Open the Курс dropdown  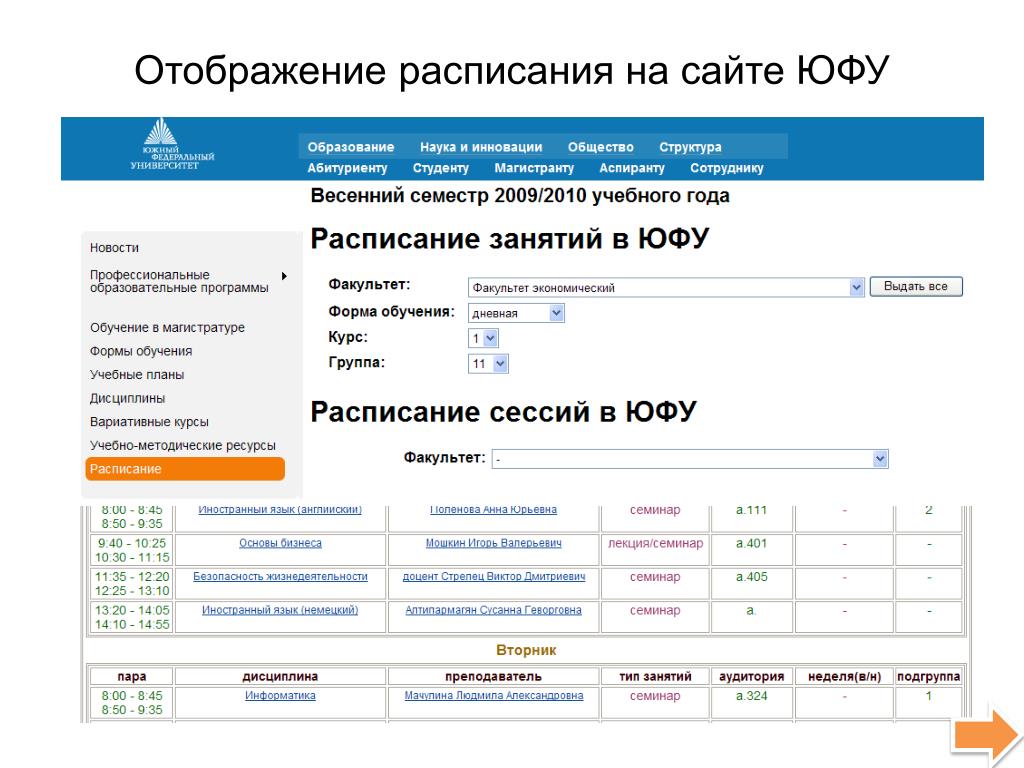483,338
